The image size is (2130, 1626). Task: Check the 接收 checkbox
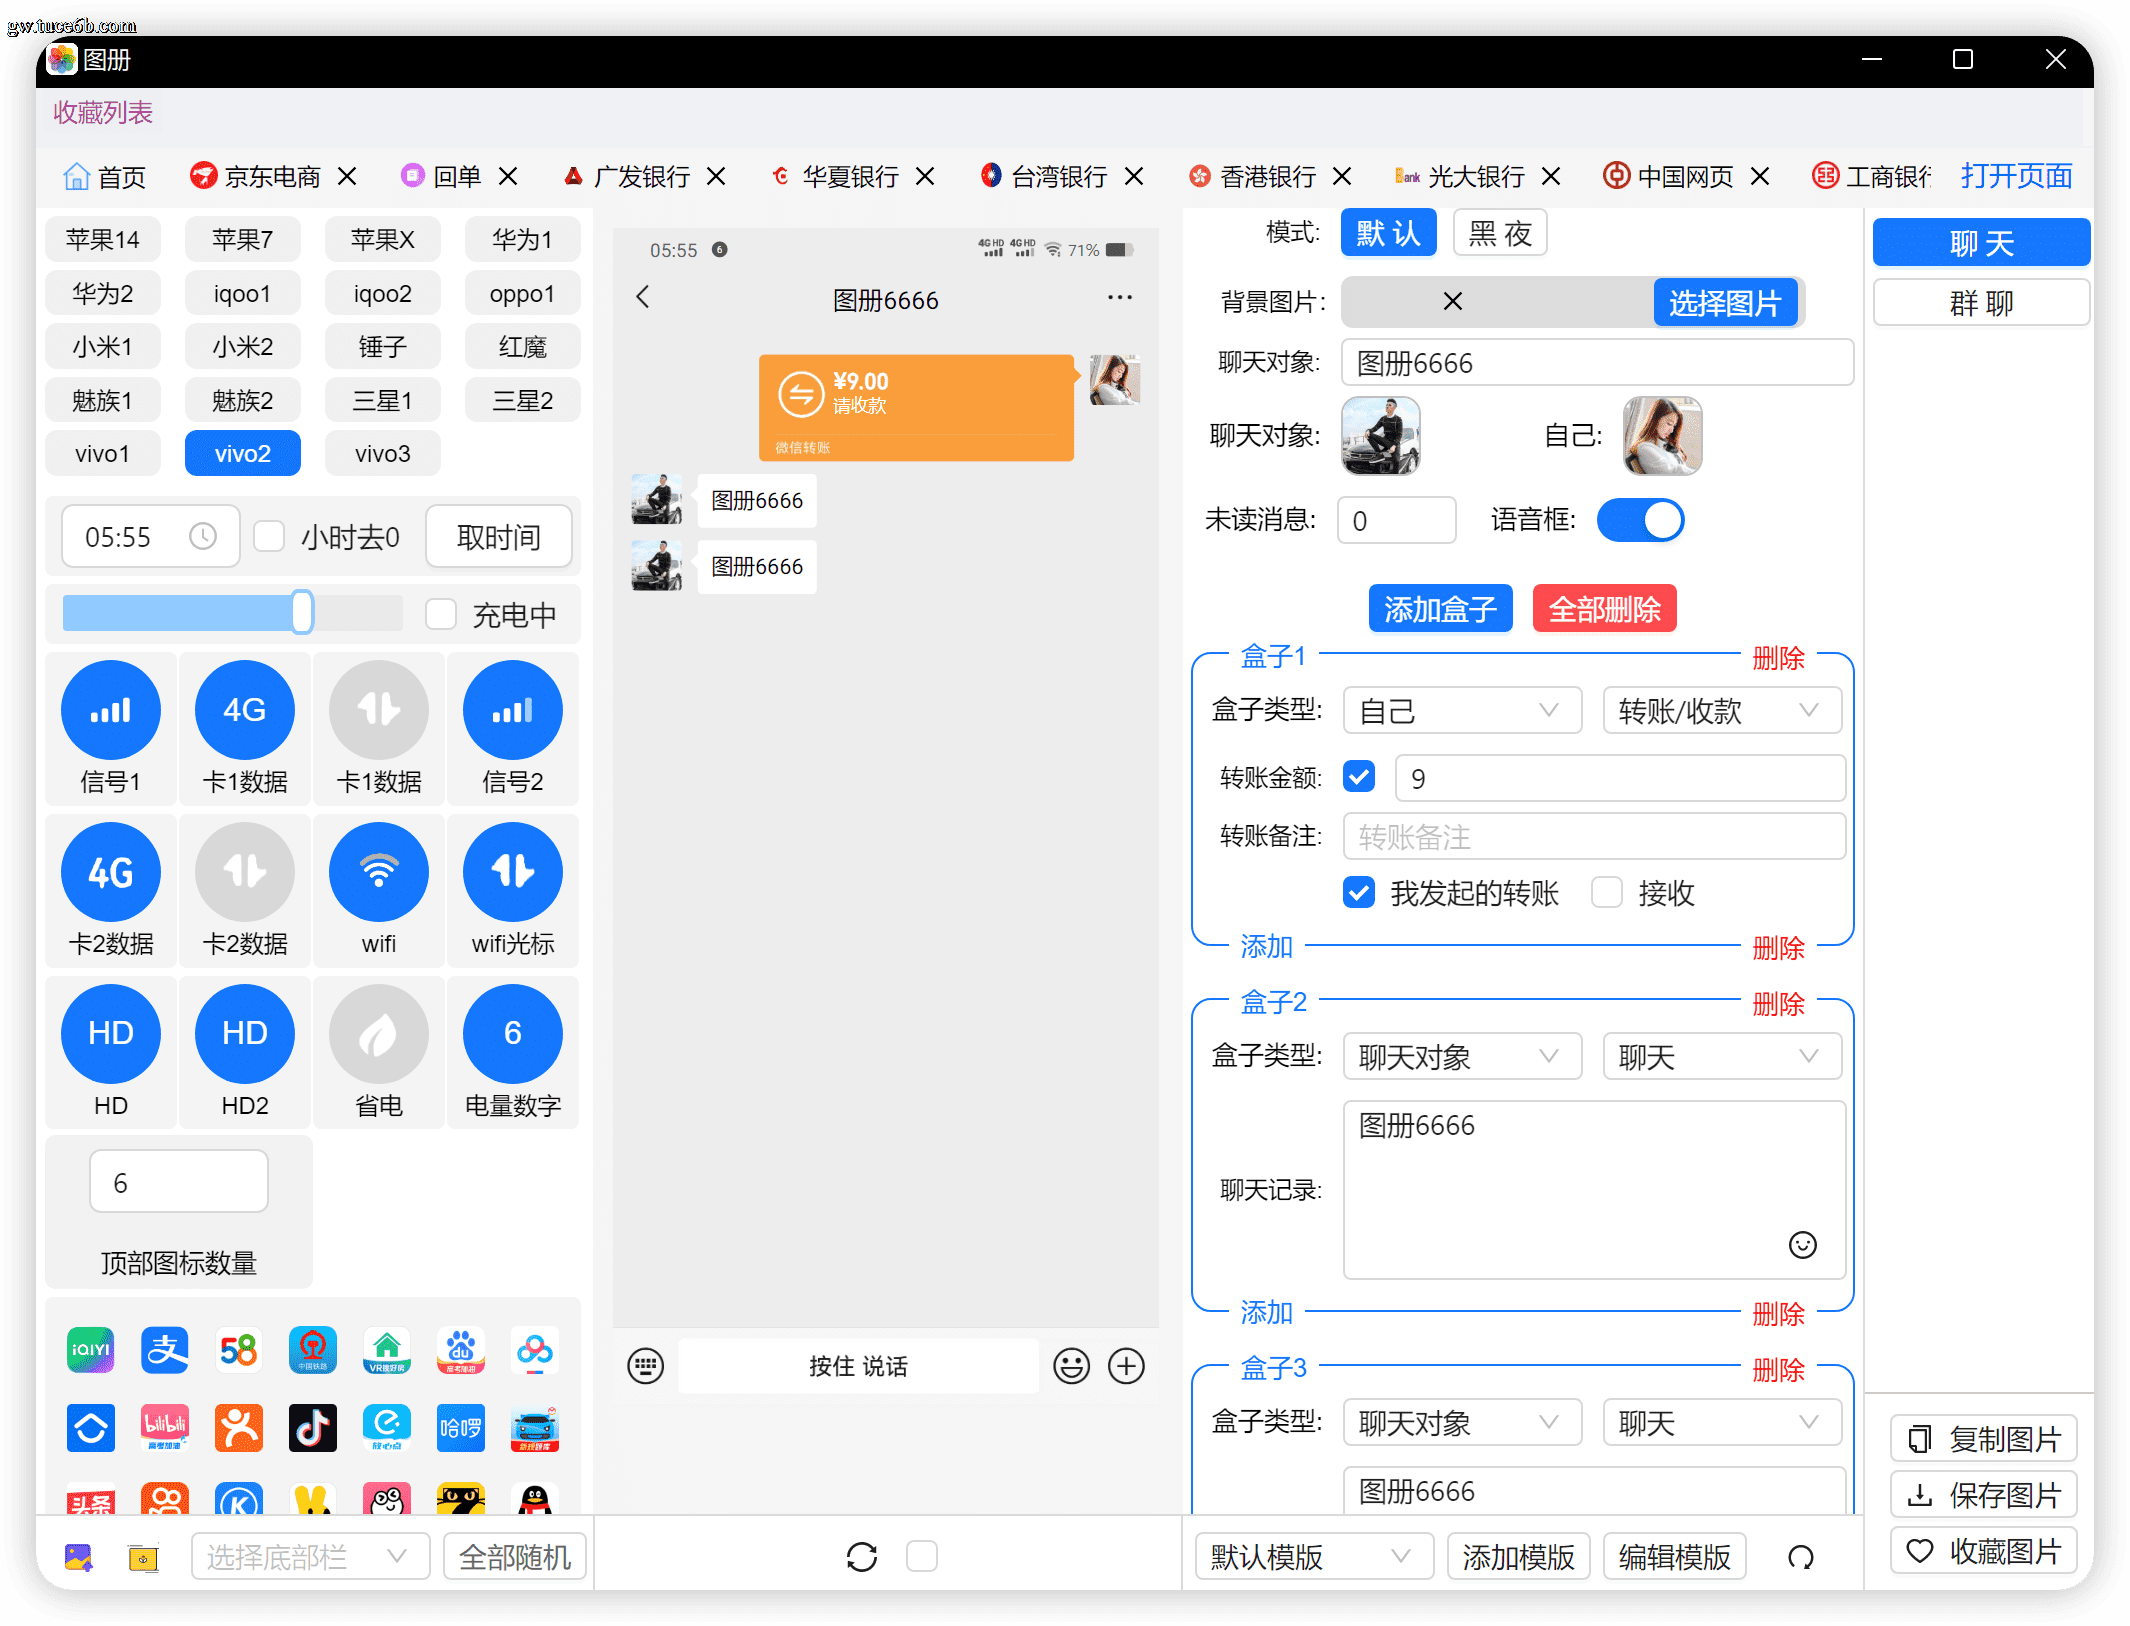click(x=1606, y=892)
